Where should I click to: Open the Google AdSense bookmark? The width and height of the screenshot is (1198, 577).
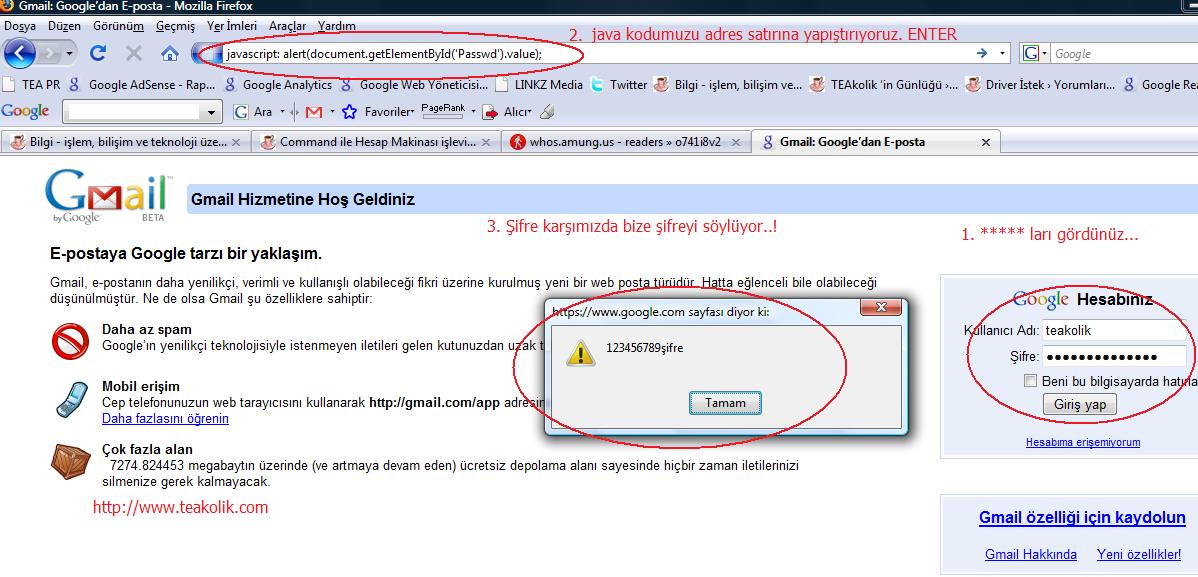pos(143,85)
